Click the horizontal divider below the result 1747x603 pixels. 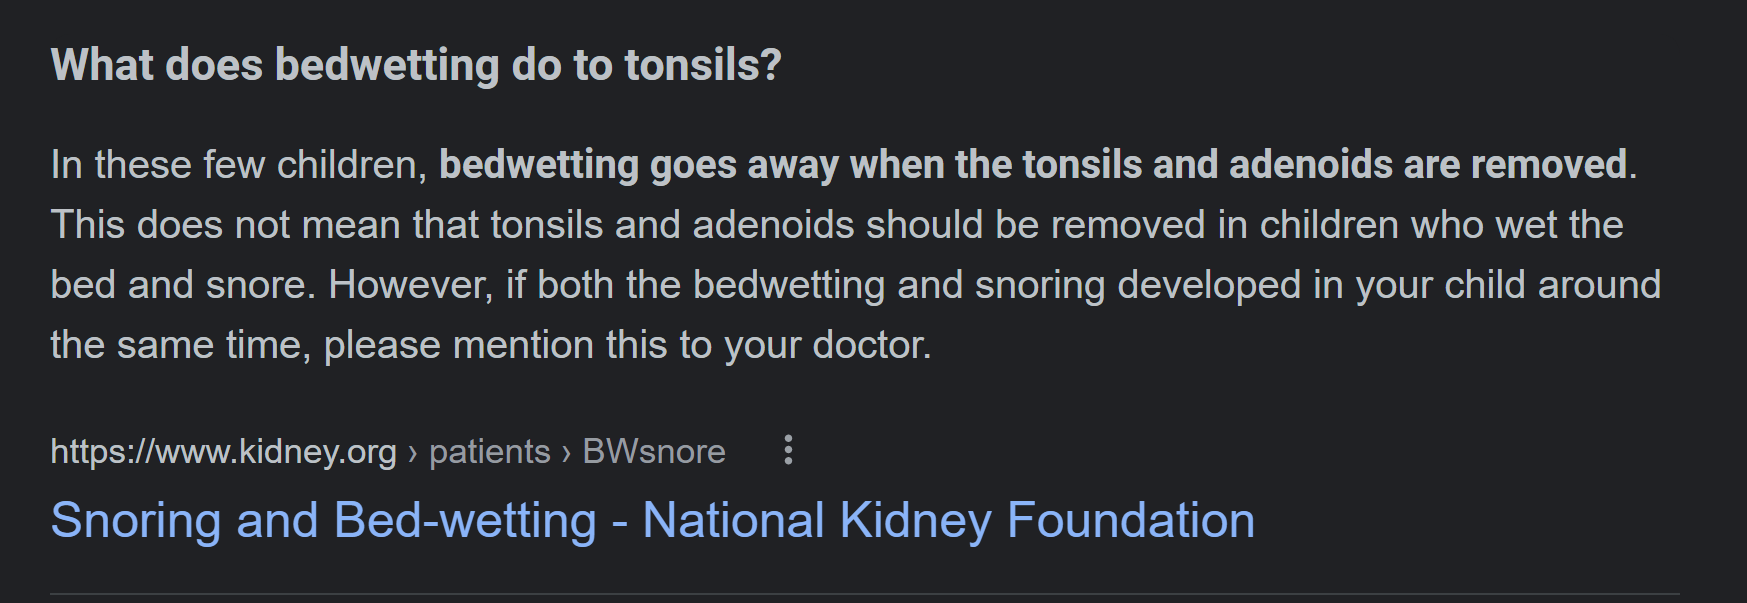(864, 594)
